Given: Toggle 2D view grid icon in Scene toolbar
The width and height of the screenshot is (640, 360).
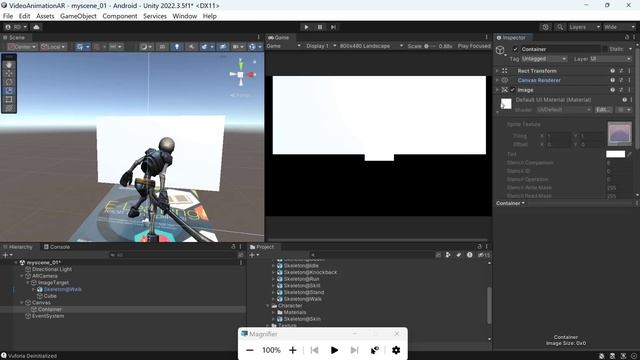Looking at the screenshot, I should point(162,47).
